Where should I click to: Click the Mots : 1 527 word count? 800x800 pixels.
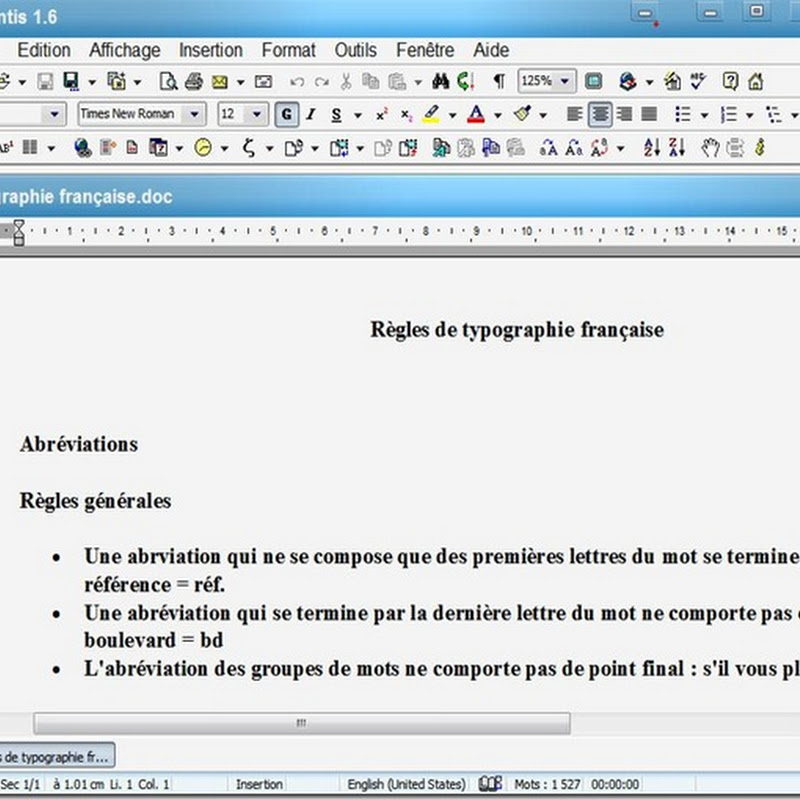[x=547, y=784]
